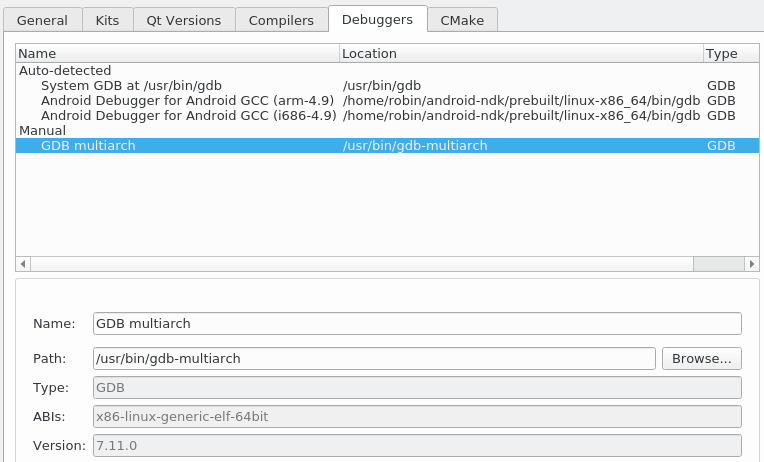Screen dimensions: 764x462
Task: Open the CMake tab
Action: (x=462, y=19)
